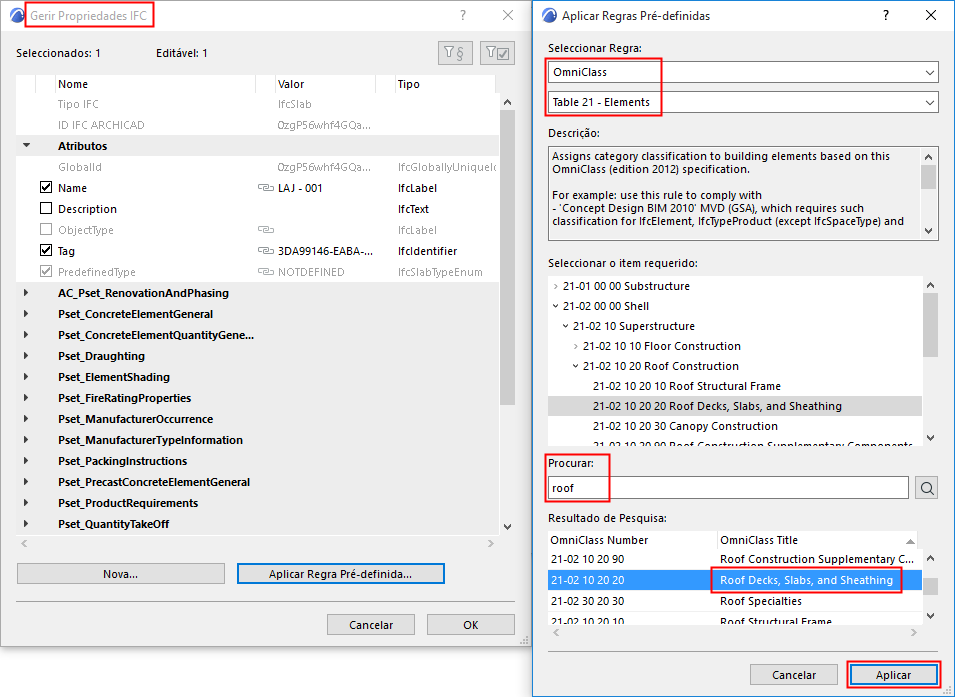Open the OmniClass rule dropdown
This screenshot has width=955, height=697.
pos(742,72)
